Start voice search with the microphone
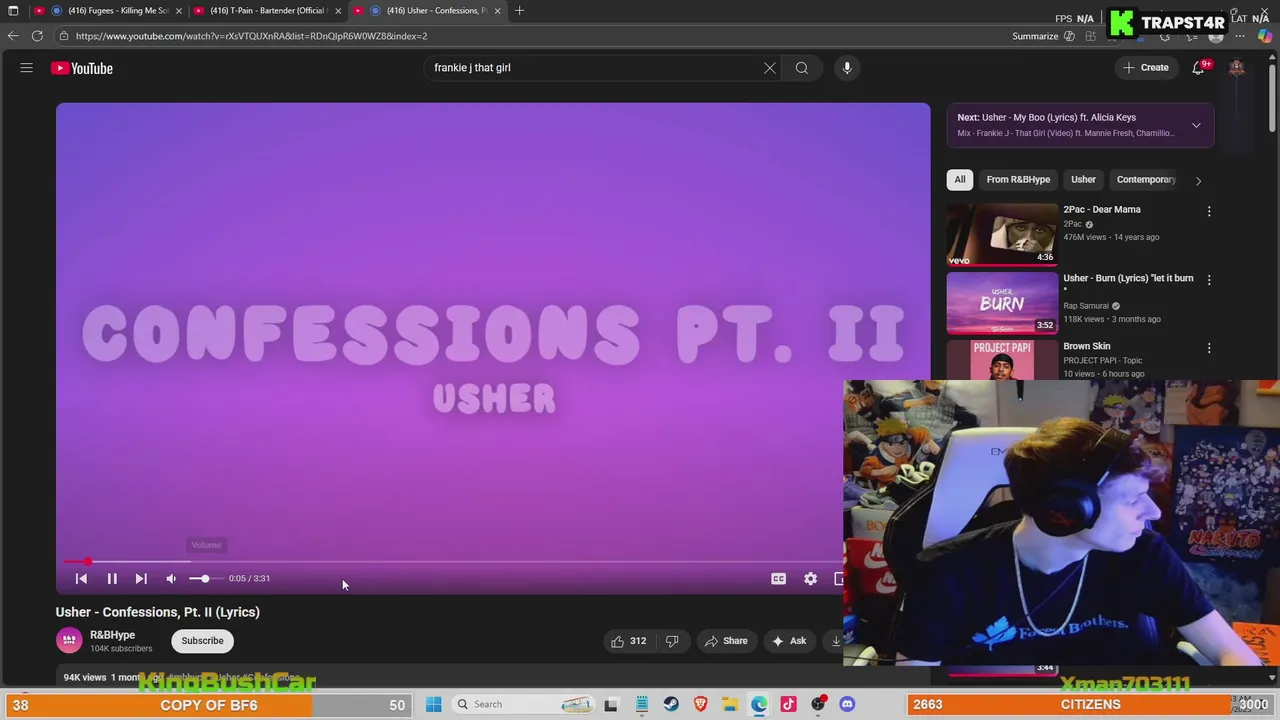The width and height of the screenshot is (1280, 720). (x=847, y=68)
